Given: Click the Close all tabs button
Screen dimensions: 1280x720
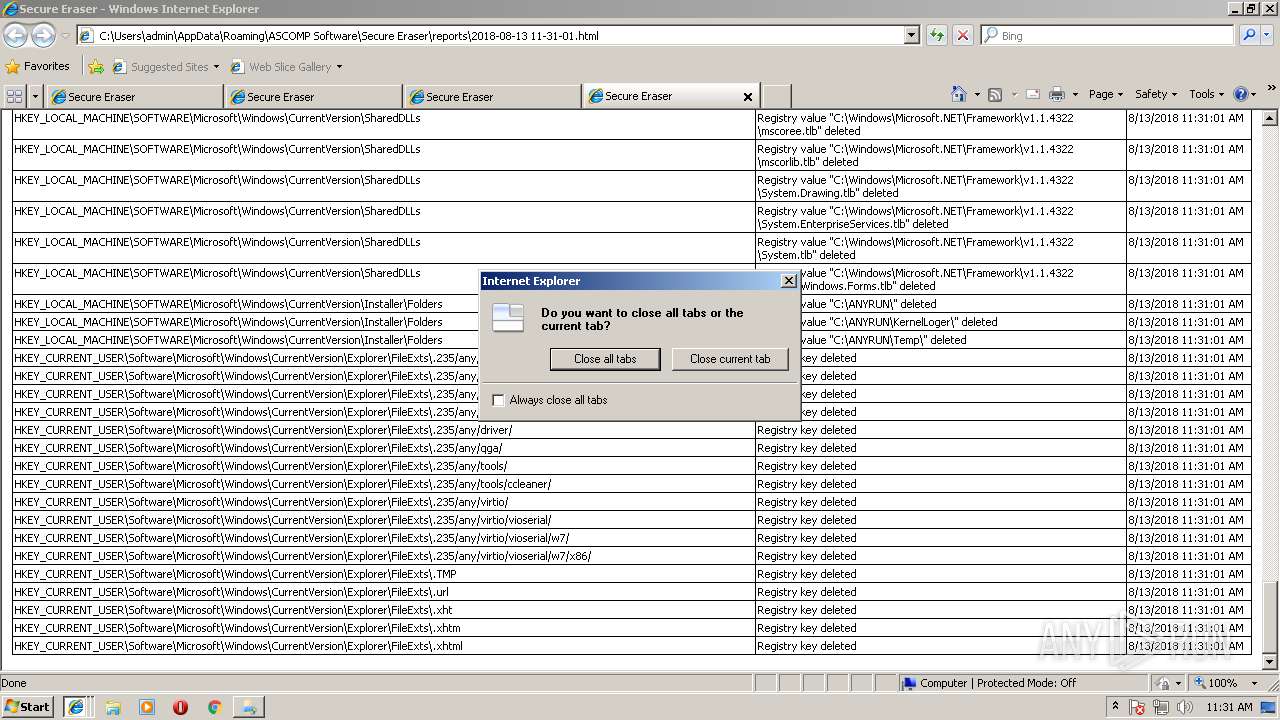Looking at the screenshot, I should 605,359.
